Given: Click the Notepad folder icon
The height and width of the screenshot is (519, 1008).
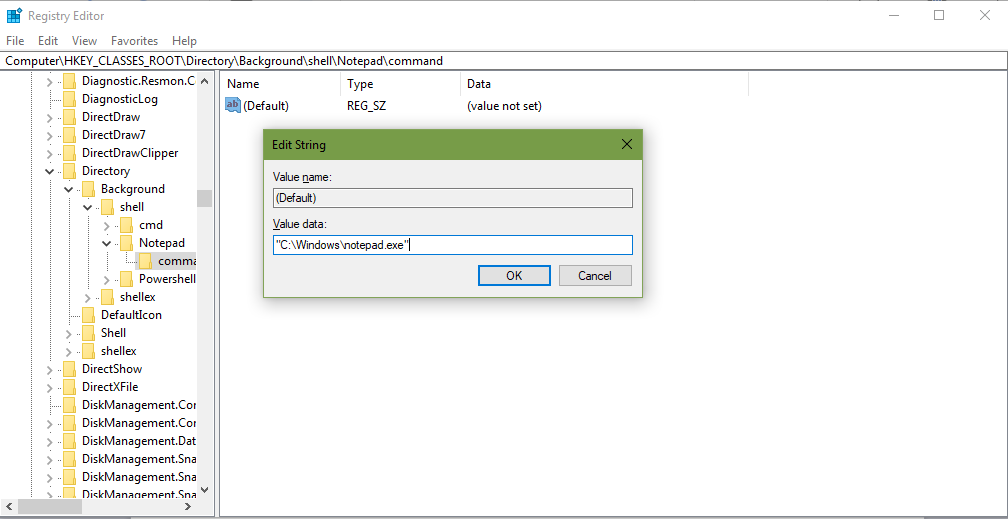Looking at the screenshot, I should pos(127,243).
